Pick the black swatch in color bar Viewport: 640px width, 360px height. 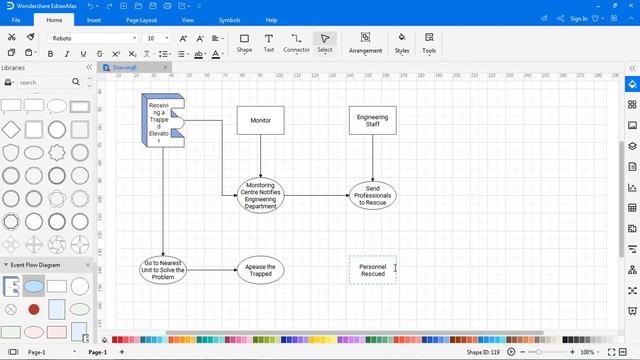click(x=565, y=340)
